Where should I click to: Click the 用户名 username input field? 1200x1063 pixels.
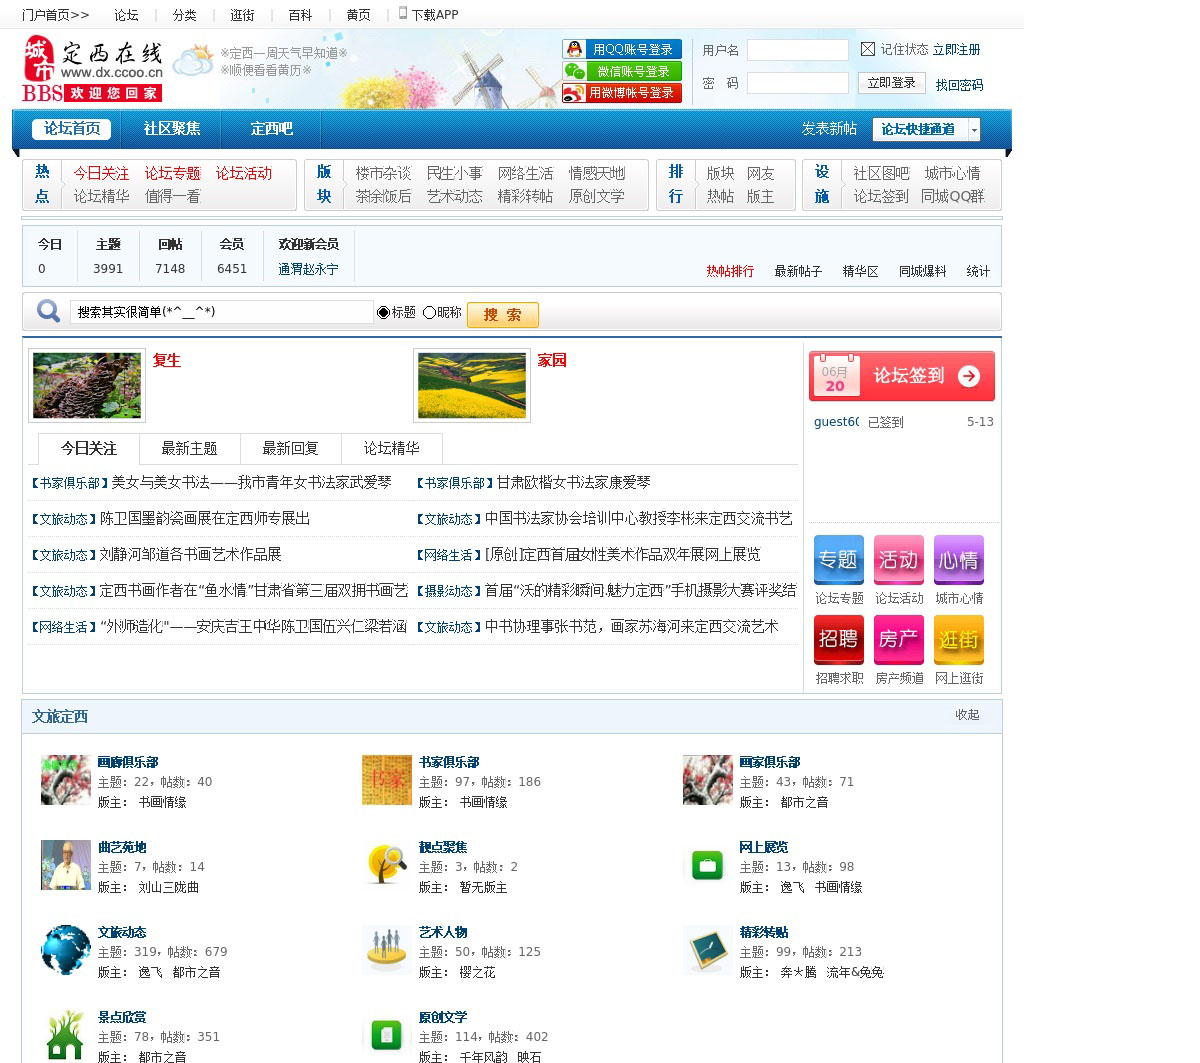click(797, 50)
